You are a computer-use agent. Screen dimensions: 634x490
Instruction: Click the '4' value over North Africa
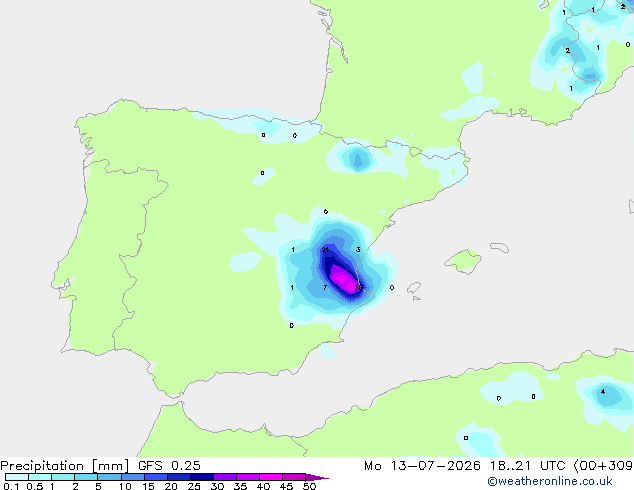click(603, 391)
